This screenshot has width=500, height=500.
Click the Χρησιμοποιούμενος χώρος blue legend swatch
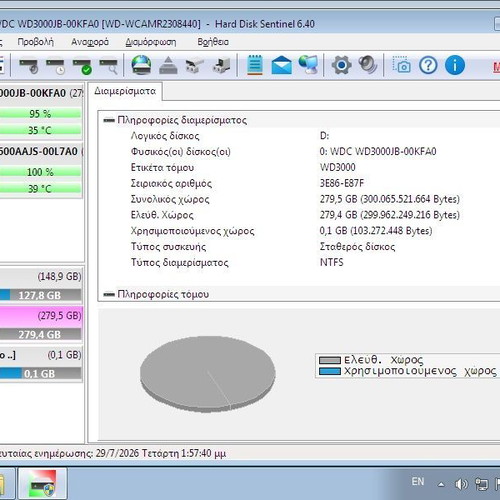click(x=330, y=371)
